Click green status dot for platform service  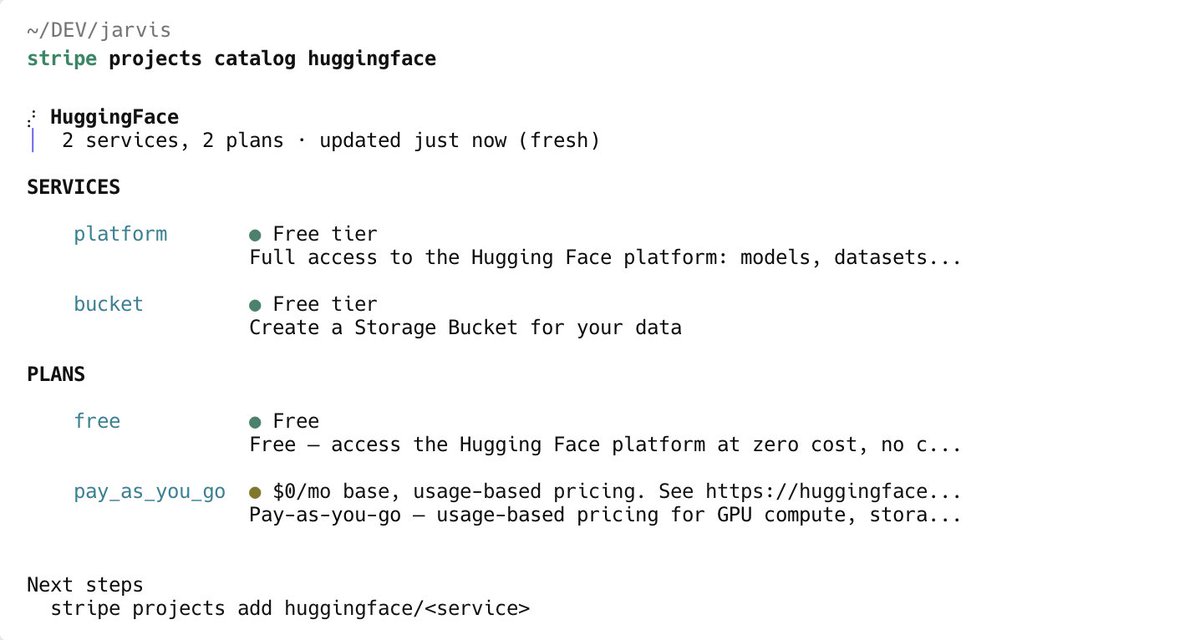255,234
